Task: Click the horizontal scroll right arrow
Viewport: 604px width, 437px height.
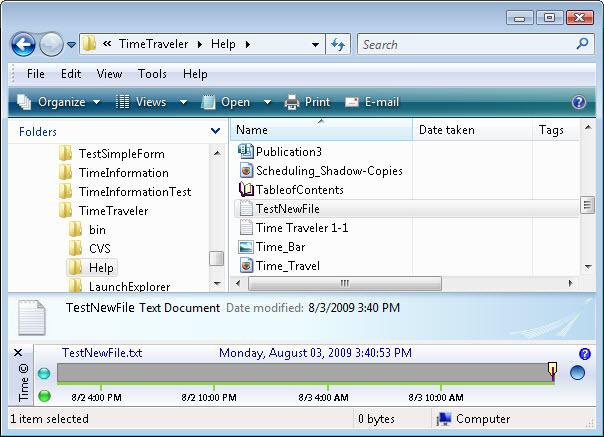Action: click(x=570, y=283)
